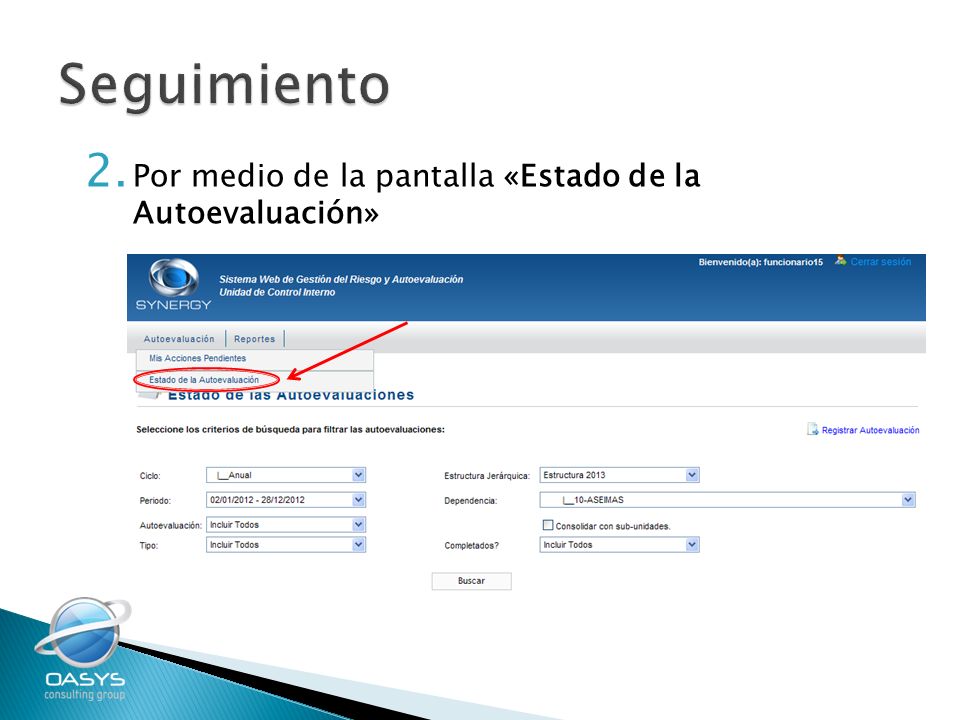960x720 pixels.
Task: Click the Ciclo label
Action: (150, 476)
